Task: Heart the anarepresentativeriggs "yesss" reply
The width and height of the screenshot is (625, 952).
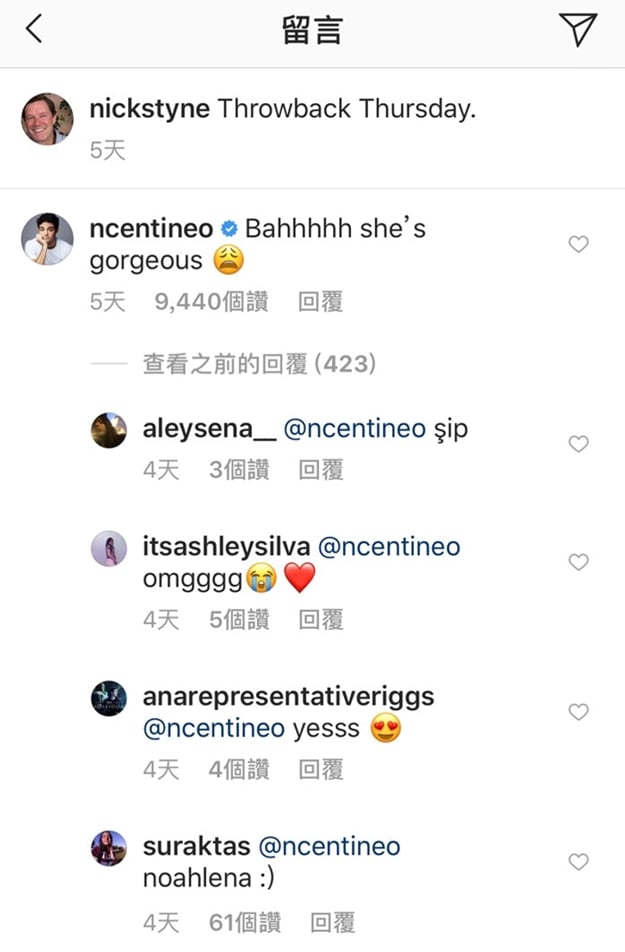Action: pos(578,712)
